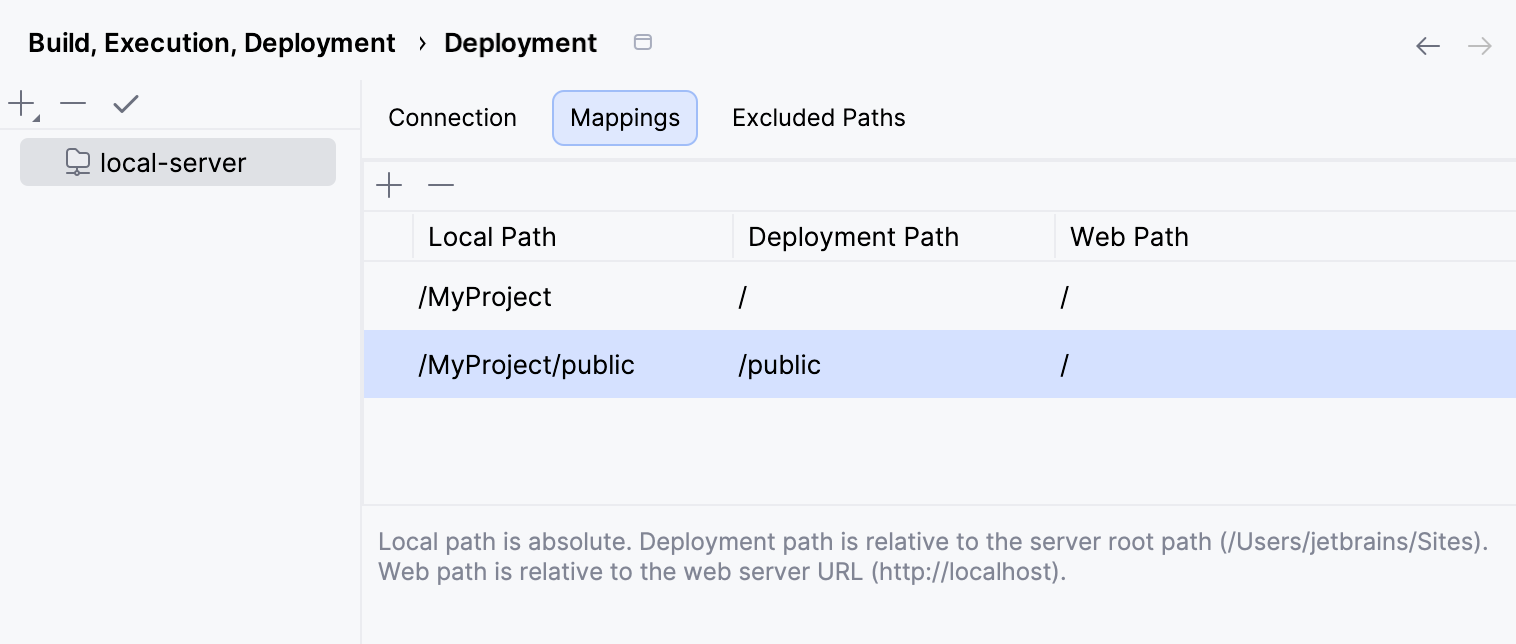1516x644 pixels.
Task: Click the dialog icon next to Deployment title
Action: click(642, 43)
